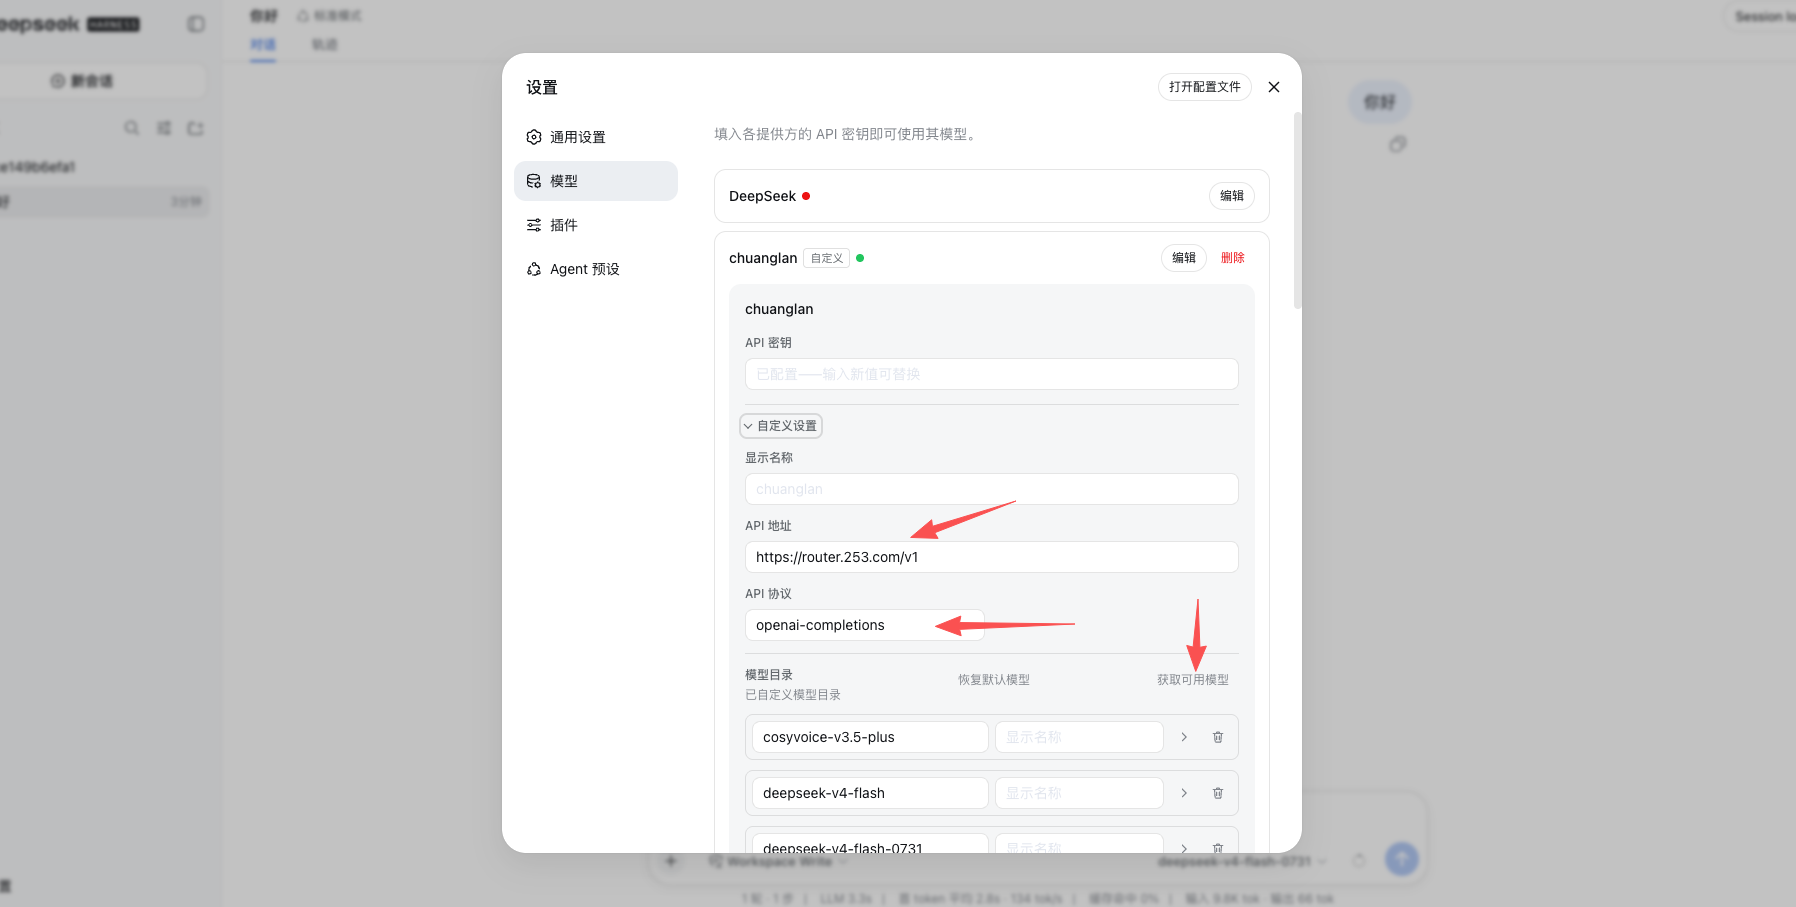Delete the chuanglan provider via 删除
1796x907 pixels.
click(1233, 258)
